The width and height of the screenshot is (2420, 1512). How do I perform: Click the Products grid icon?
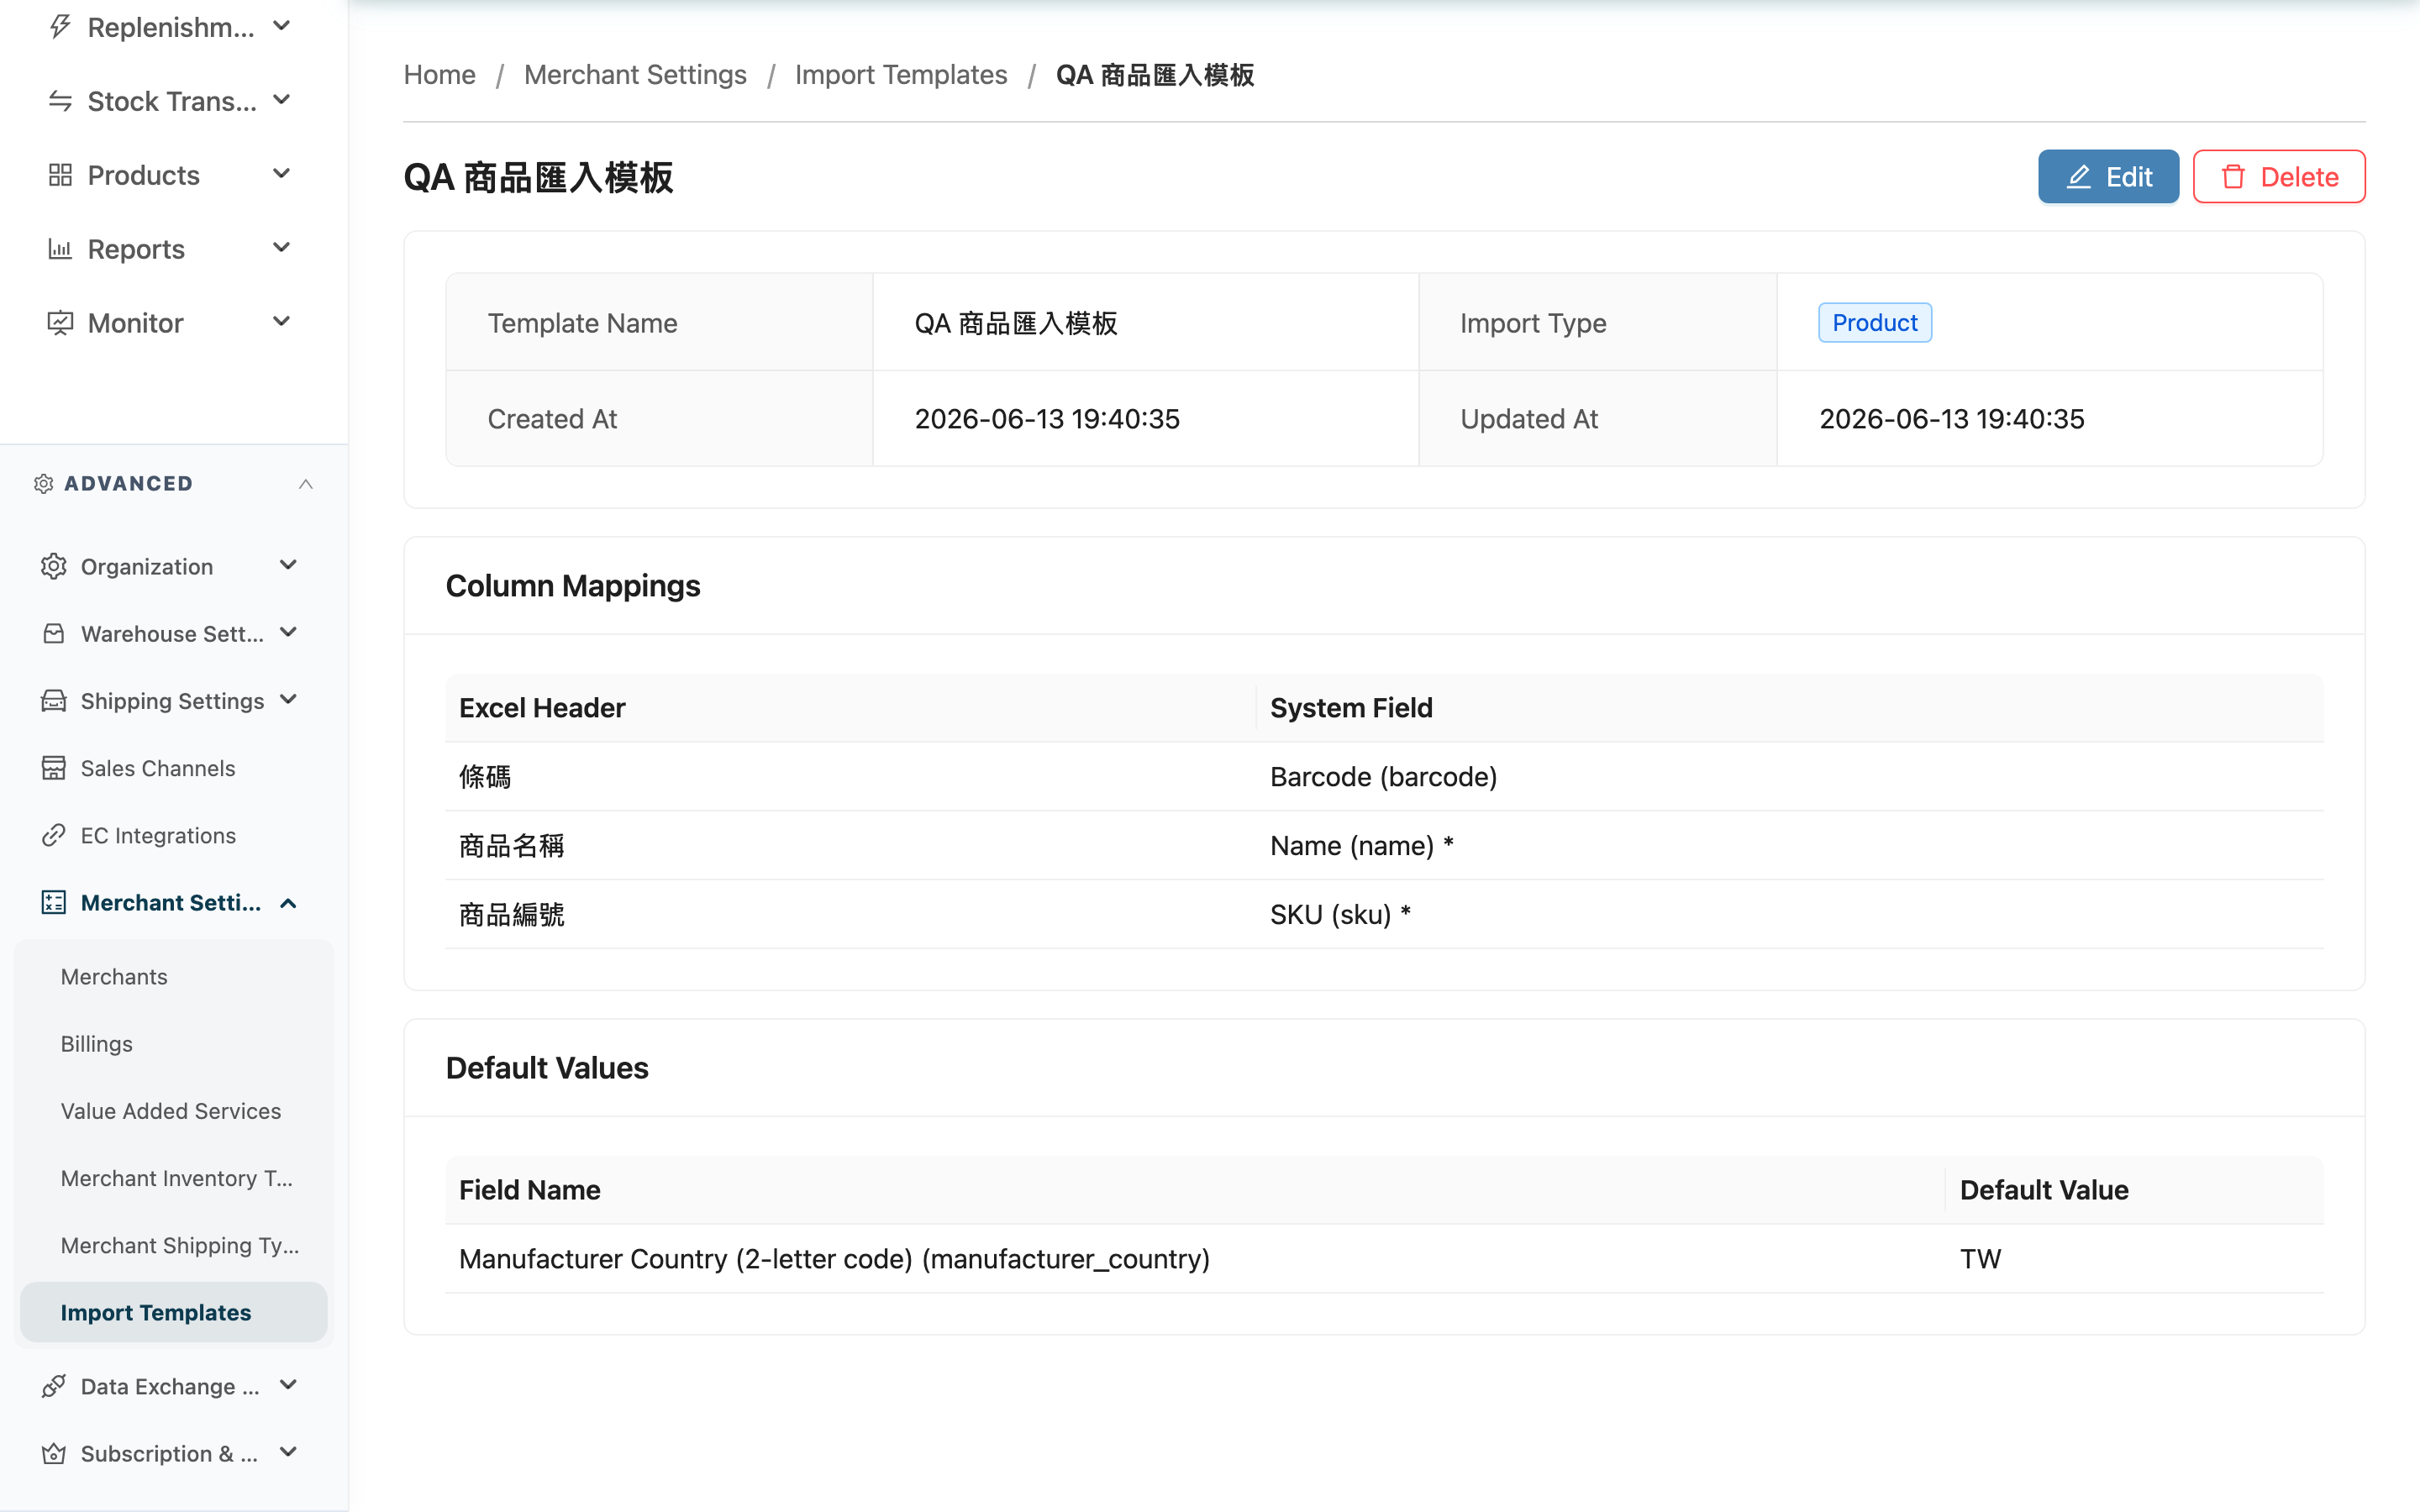click(60, 175)
